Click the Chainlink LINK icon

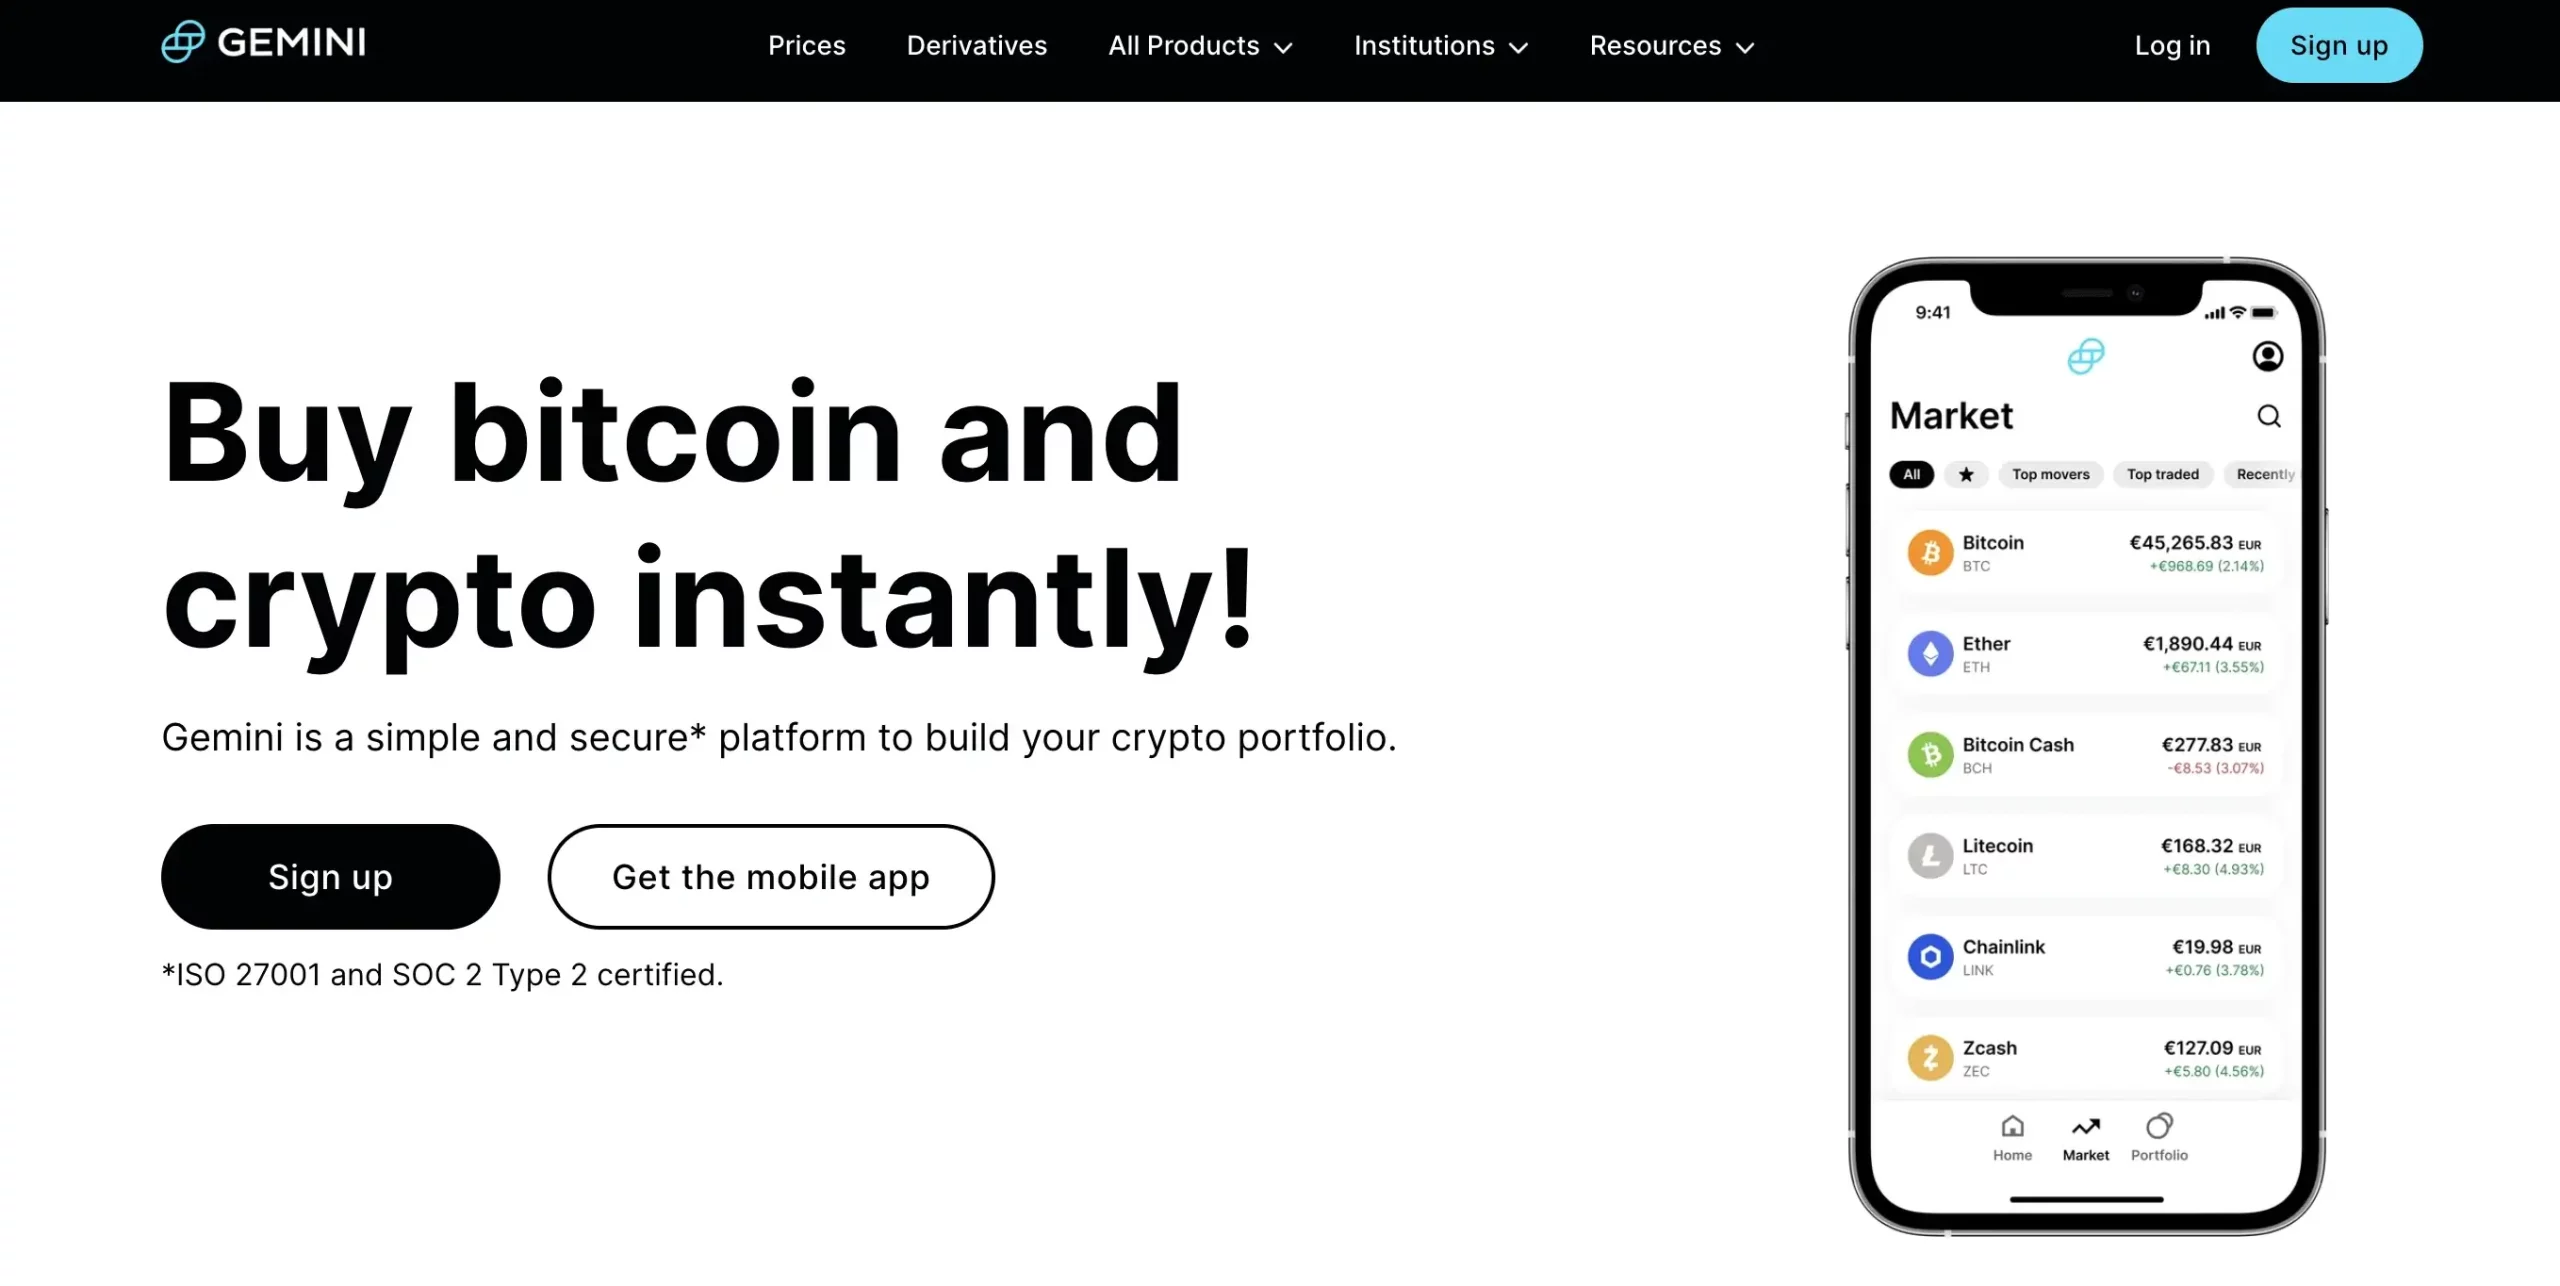tap(1930, 955)
